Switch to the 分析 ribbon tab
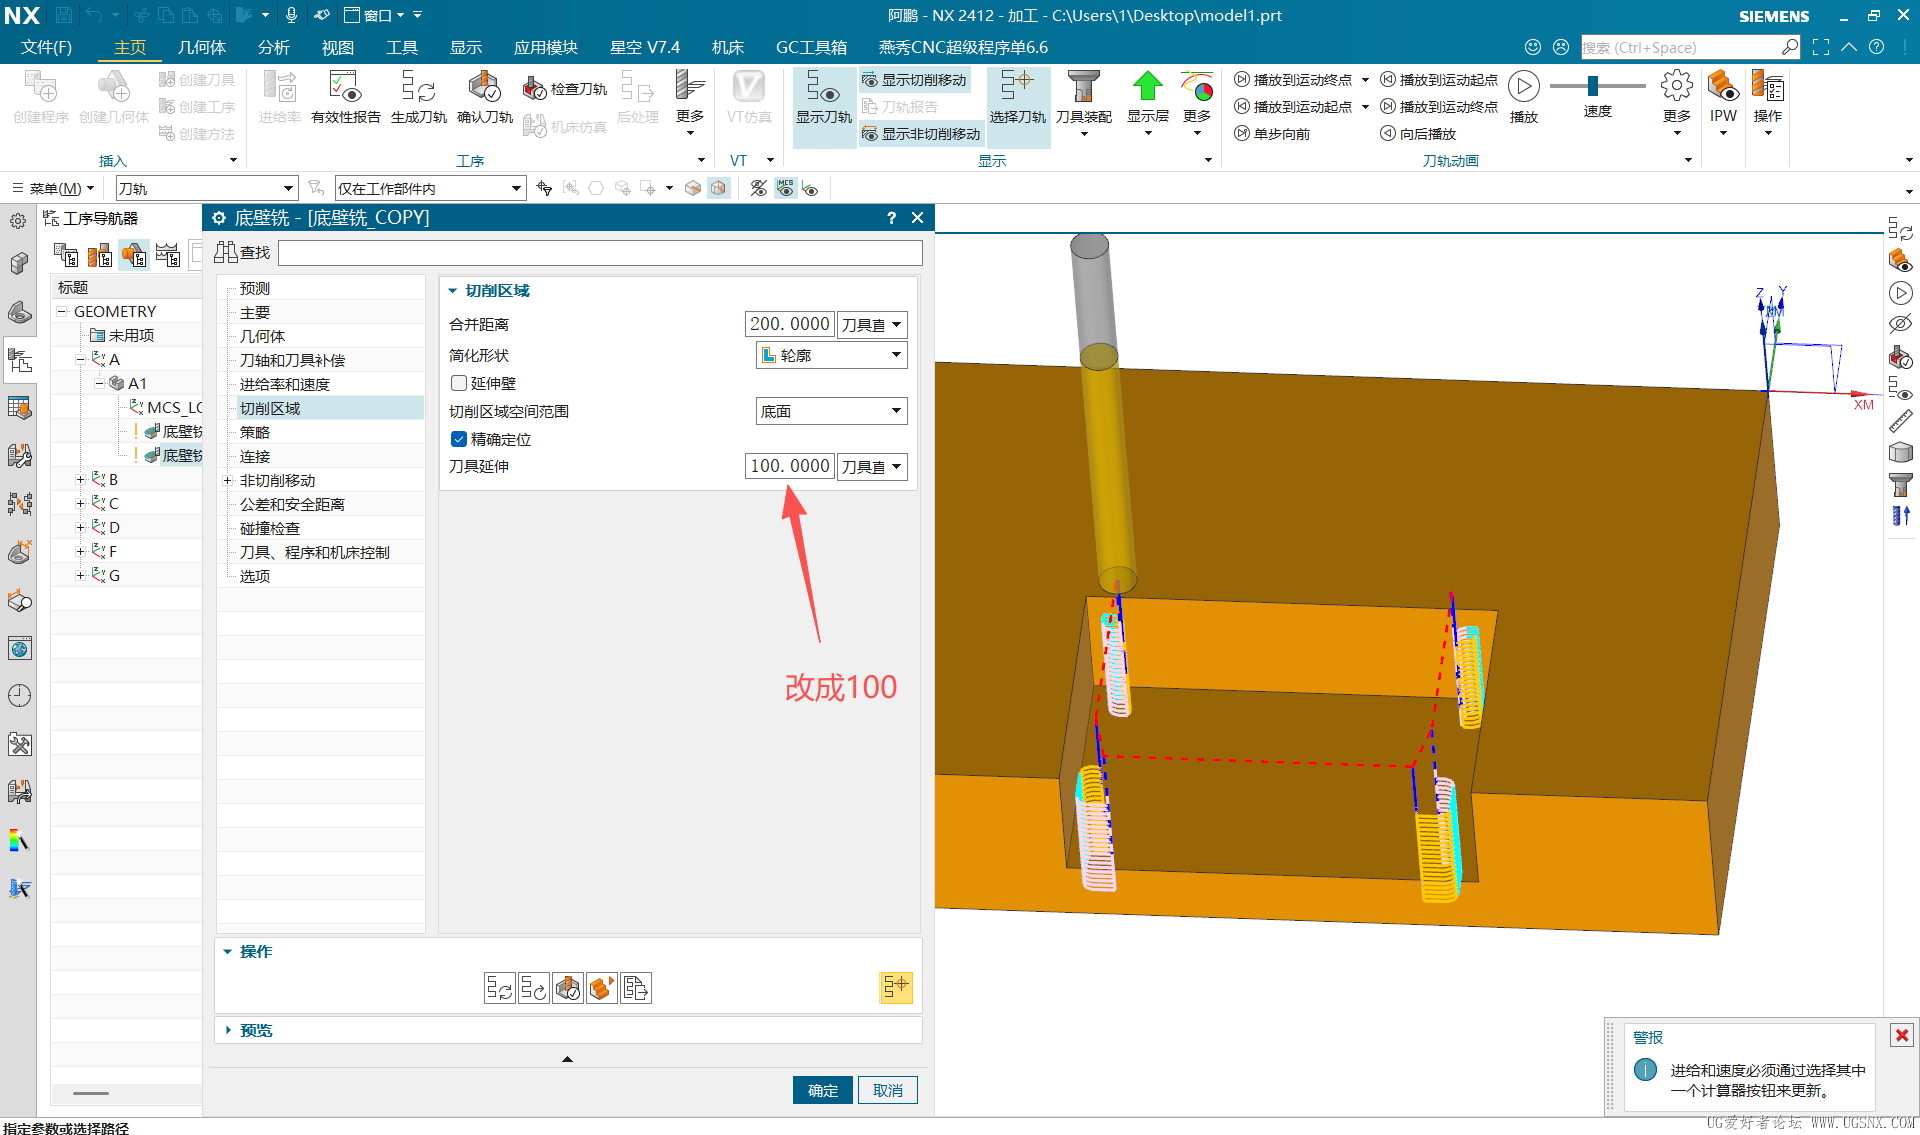The image size is (1920, 1135). point(273,47)
